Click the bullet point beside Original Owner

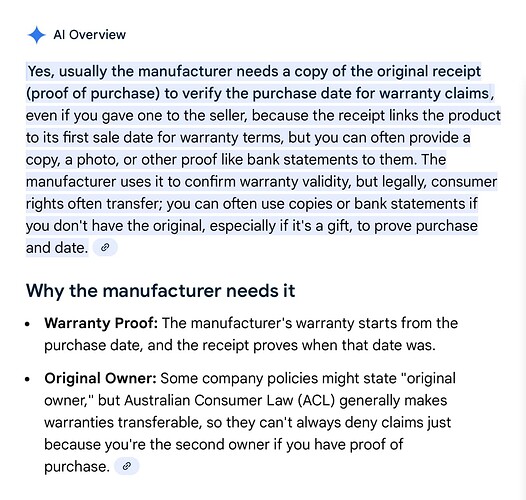tap(28, 379)
